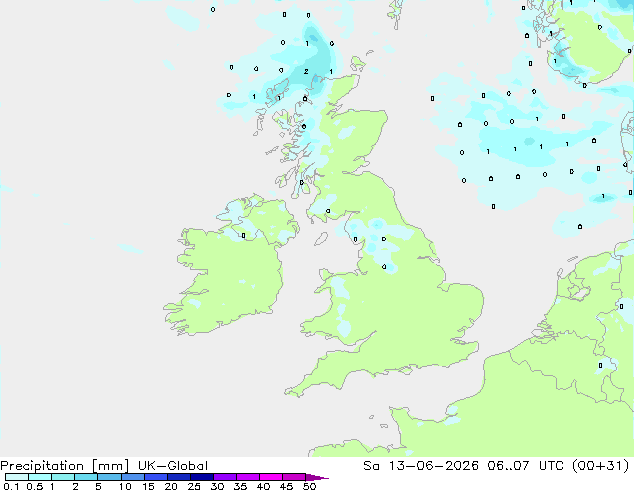Select the 40–45 mm bright magenta swatch
The image size is (634, 490).
point(271,477)
